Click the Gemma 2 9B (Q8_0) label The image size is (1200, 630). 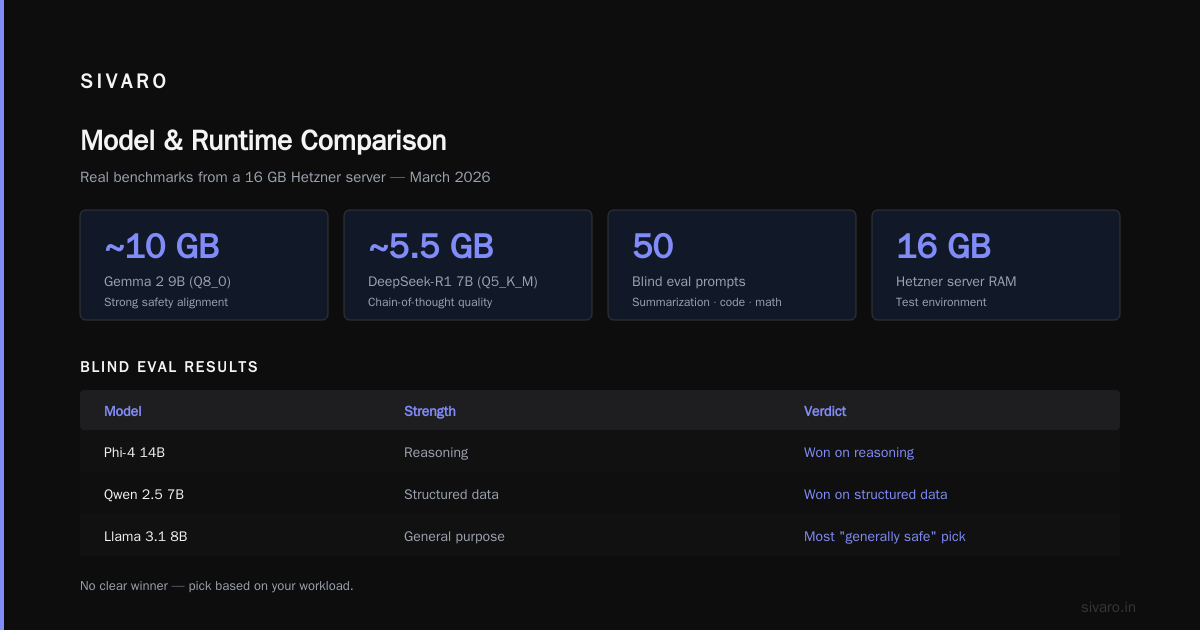pyautogui.click(x=167, y=282)
